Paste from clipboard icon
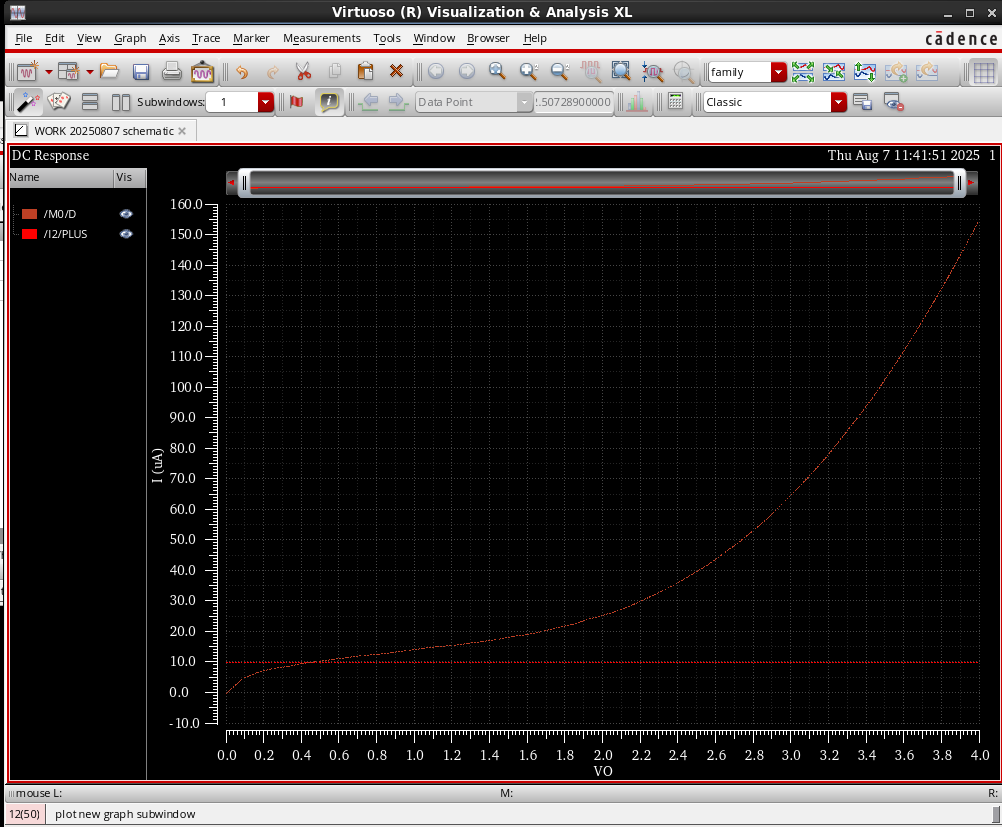Viewport: 1002px width, 827px height. [x=365, y=72]
